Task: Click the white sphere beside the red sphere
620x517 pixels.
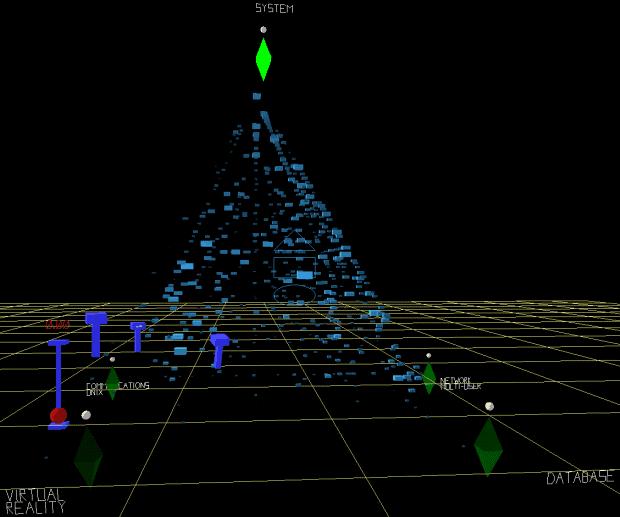Action: pyautogui.click(x=86, y=415)
